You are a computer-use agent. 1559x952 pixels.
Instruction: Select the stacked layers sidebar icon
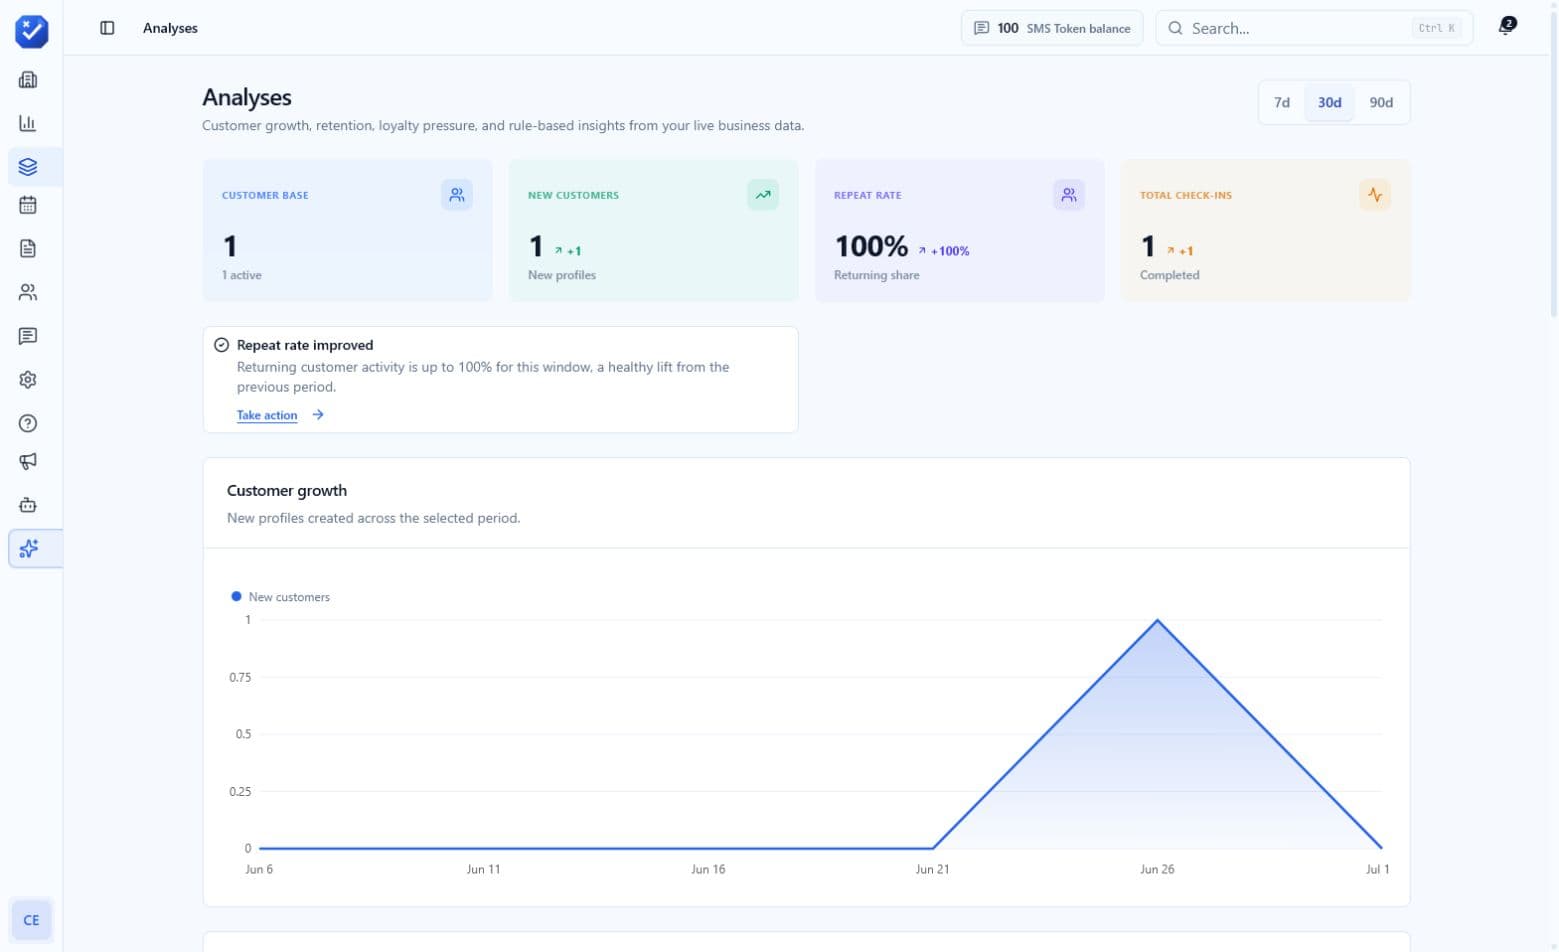[x=28, y=167]
